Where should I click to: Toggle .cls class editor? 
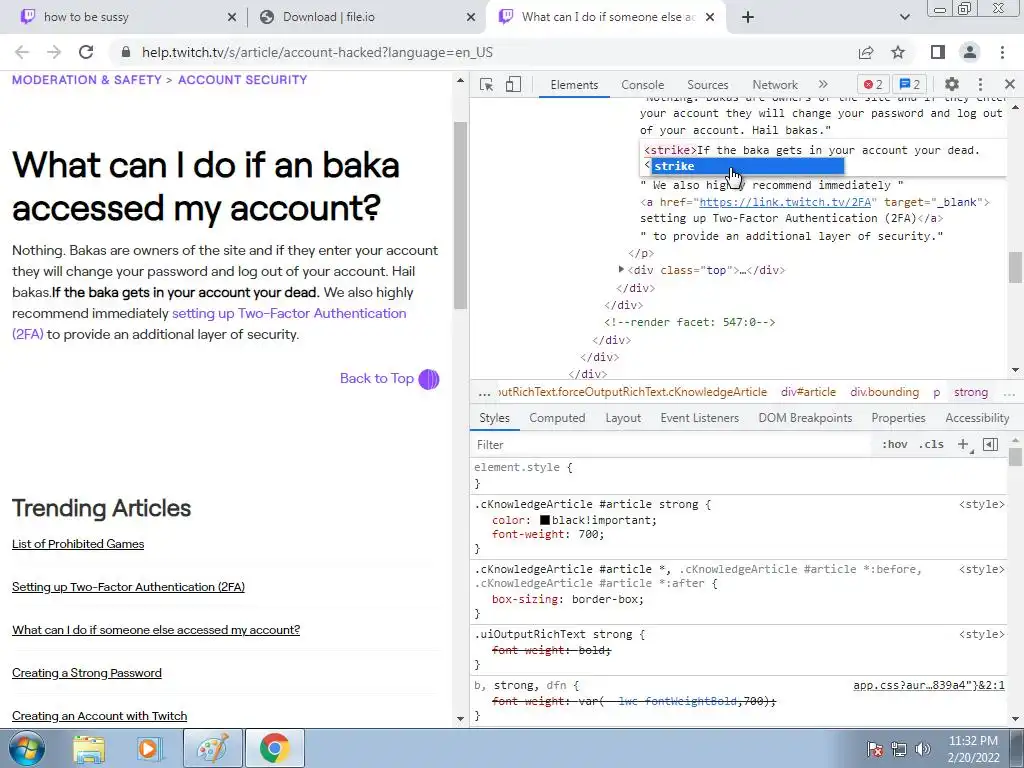(931, 445)
